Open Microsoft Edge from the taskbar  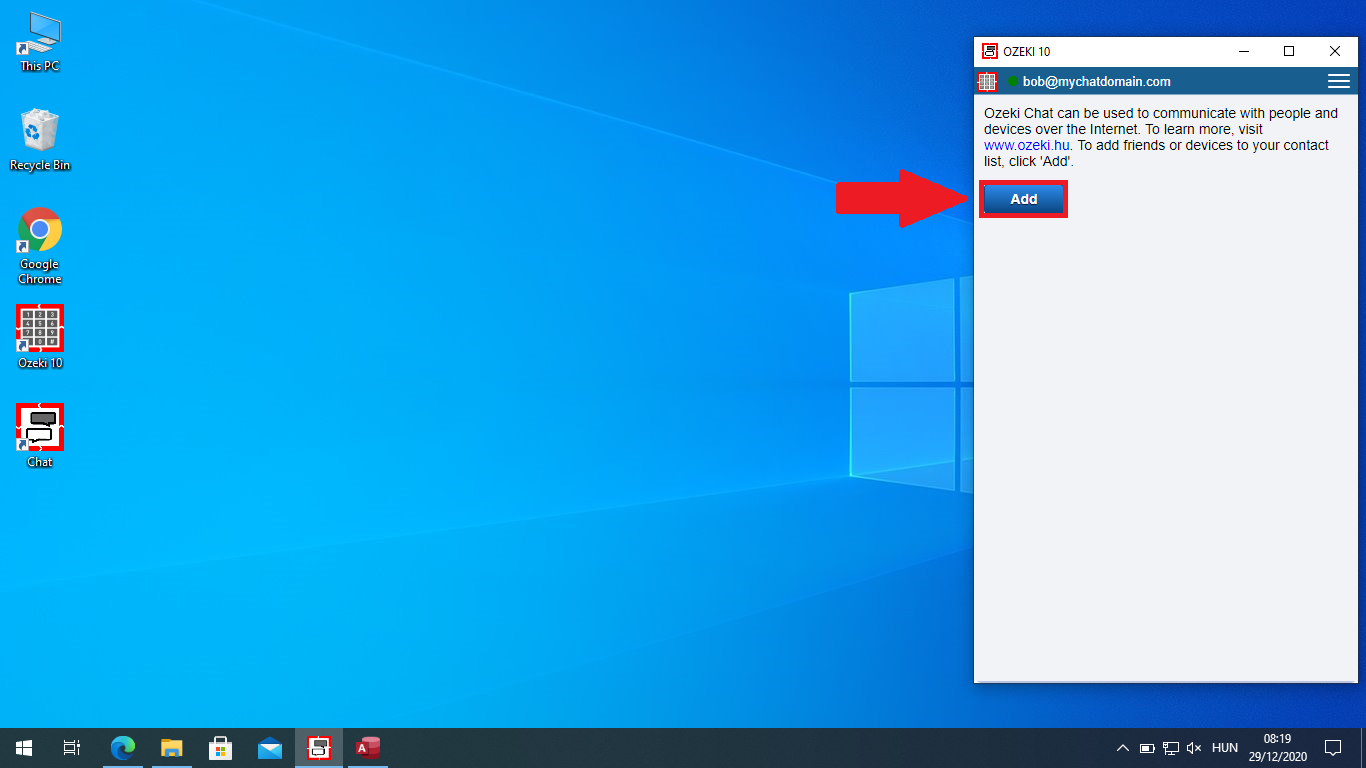(123, 747)
